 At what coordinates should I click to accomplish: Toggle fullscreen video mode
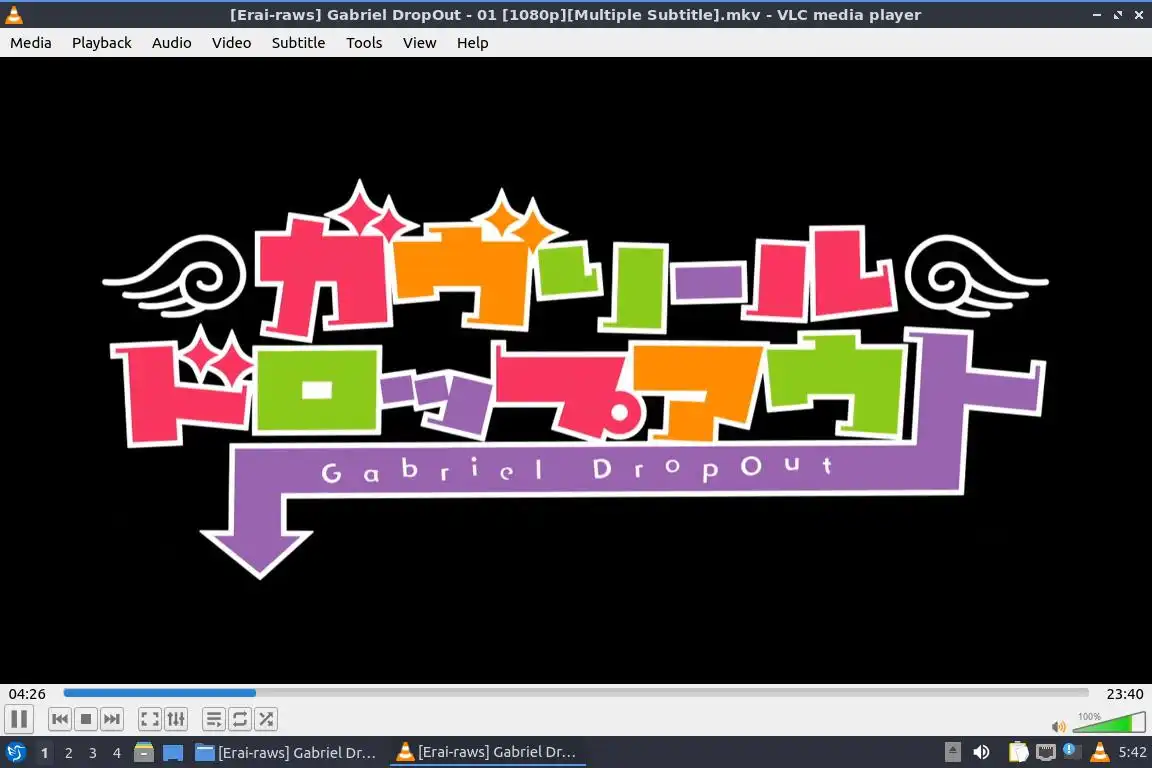(150, 719)
